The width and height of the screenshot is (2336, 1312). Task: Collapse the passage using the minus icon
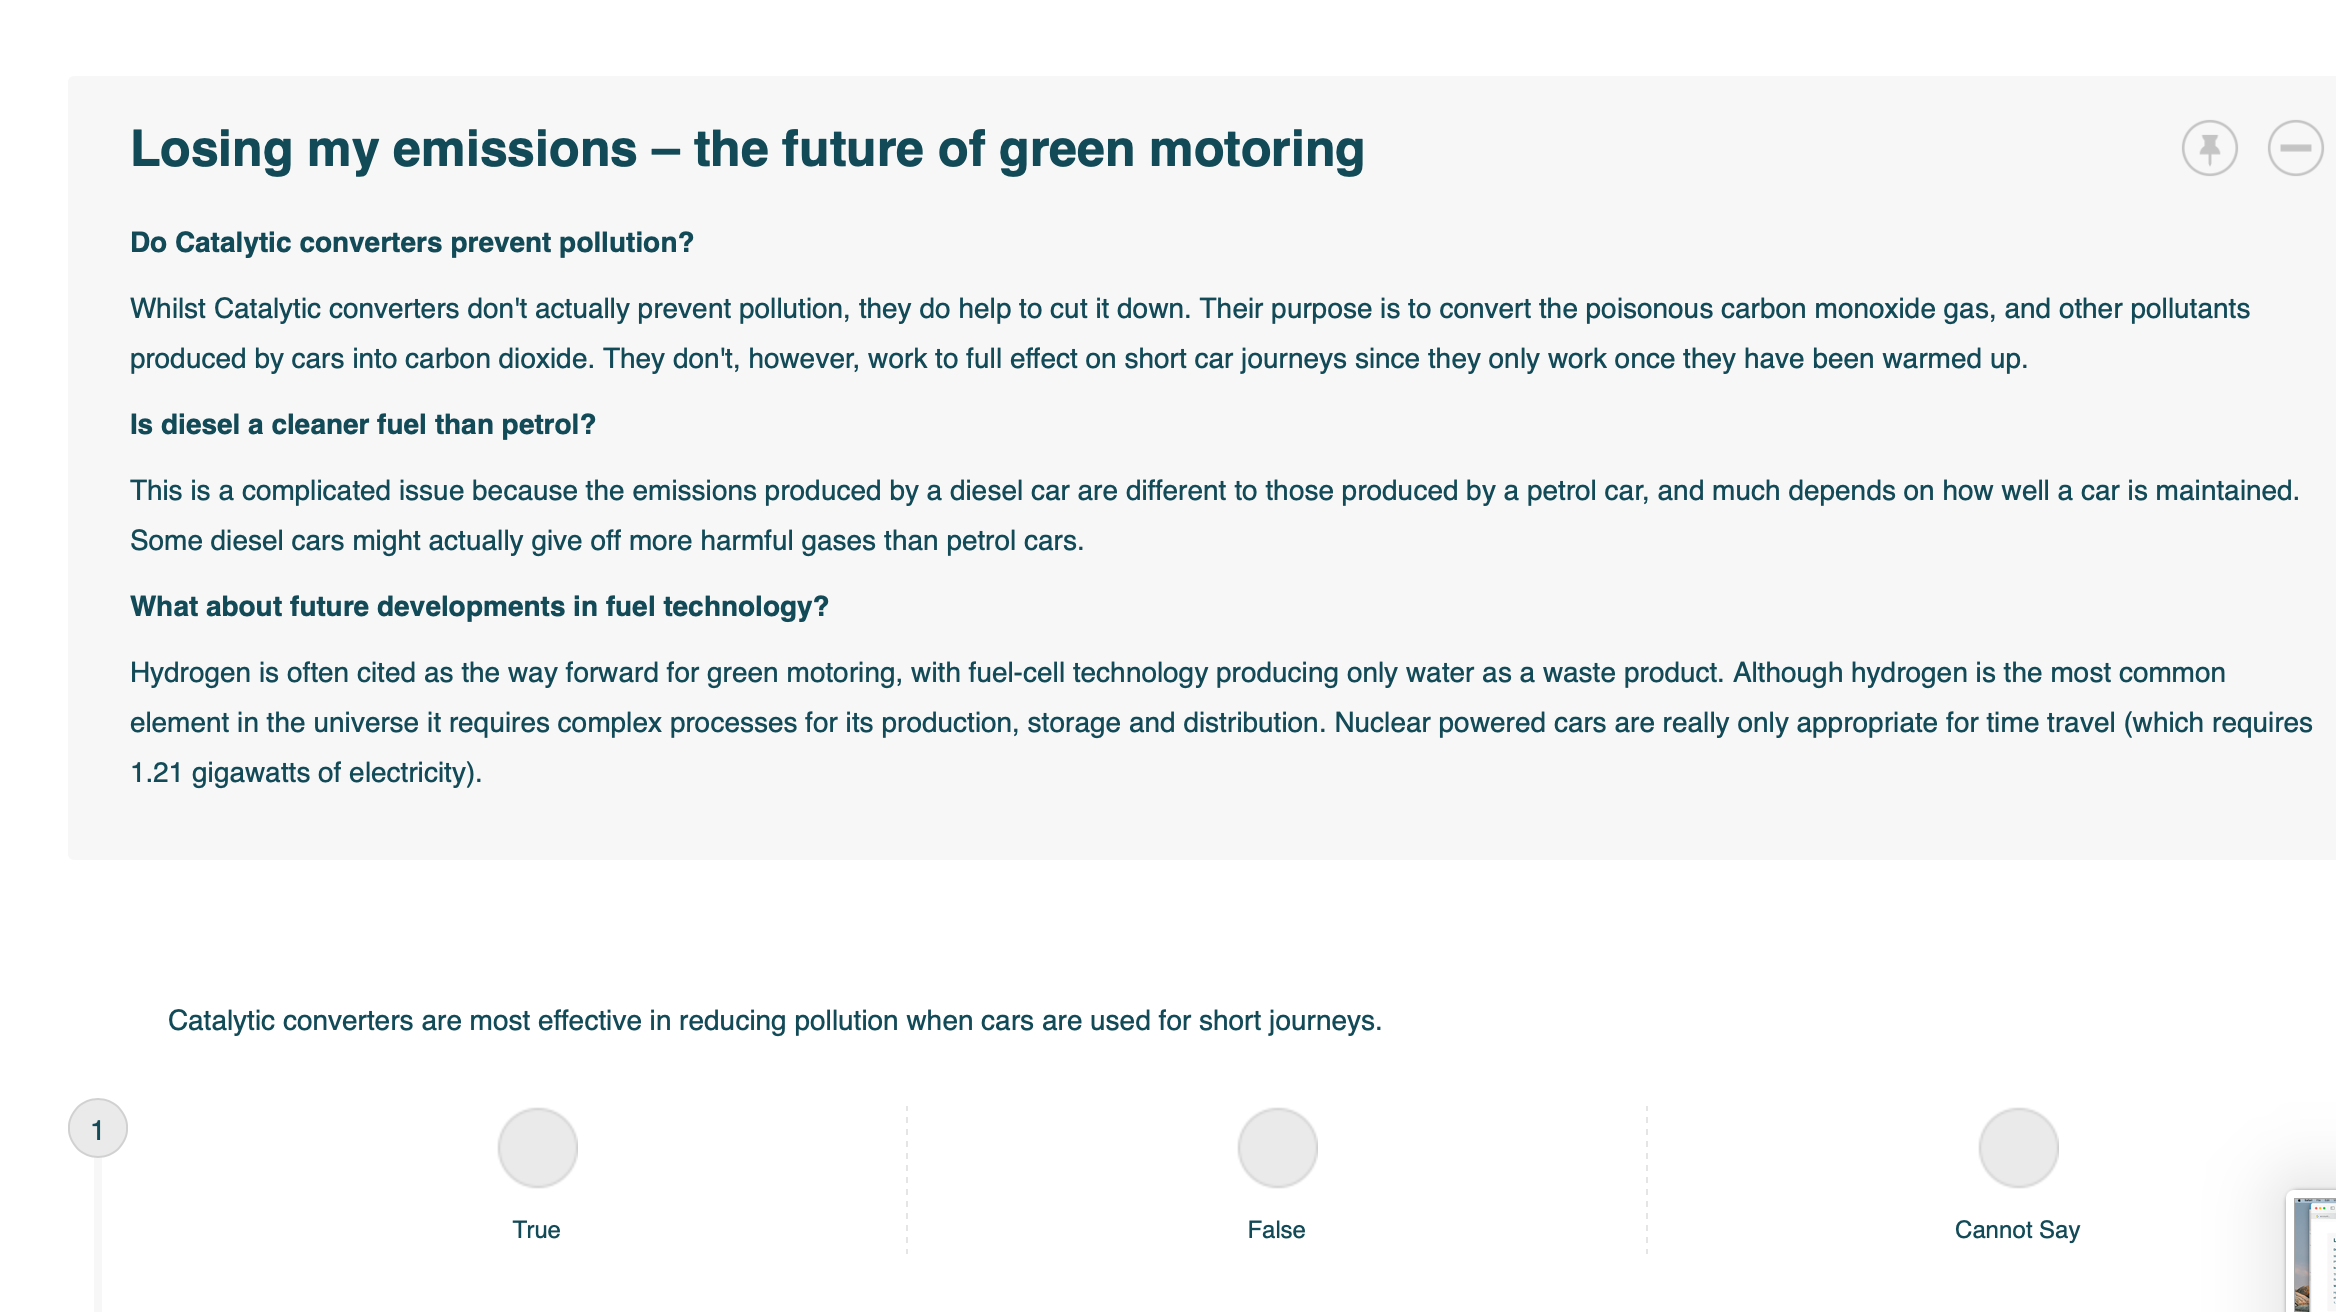point(2295,148)
